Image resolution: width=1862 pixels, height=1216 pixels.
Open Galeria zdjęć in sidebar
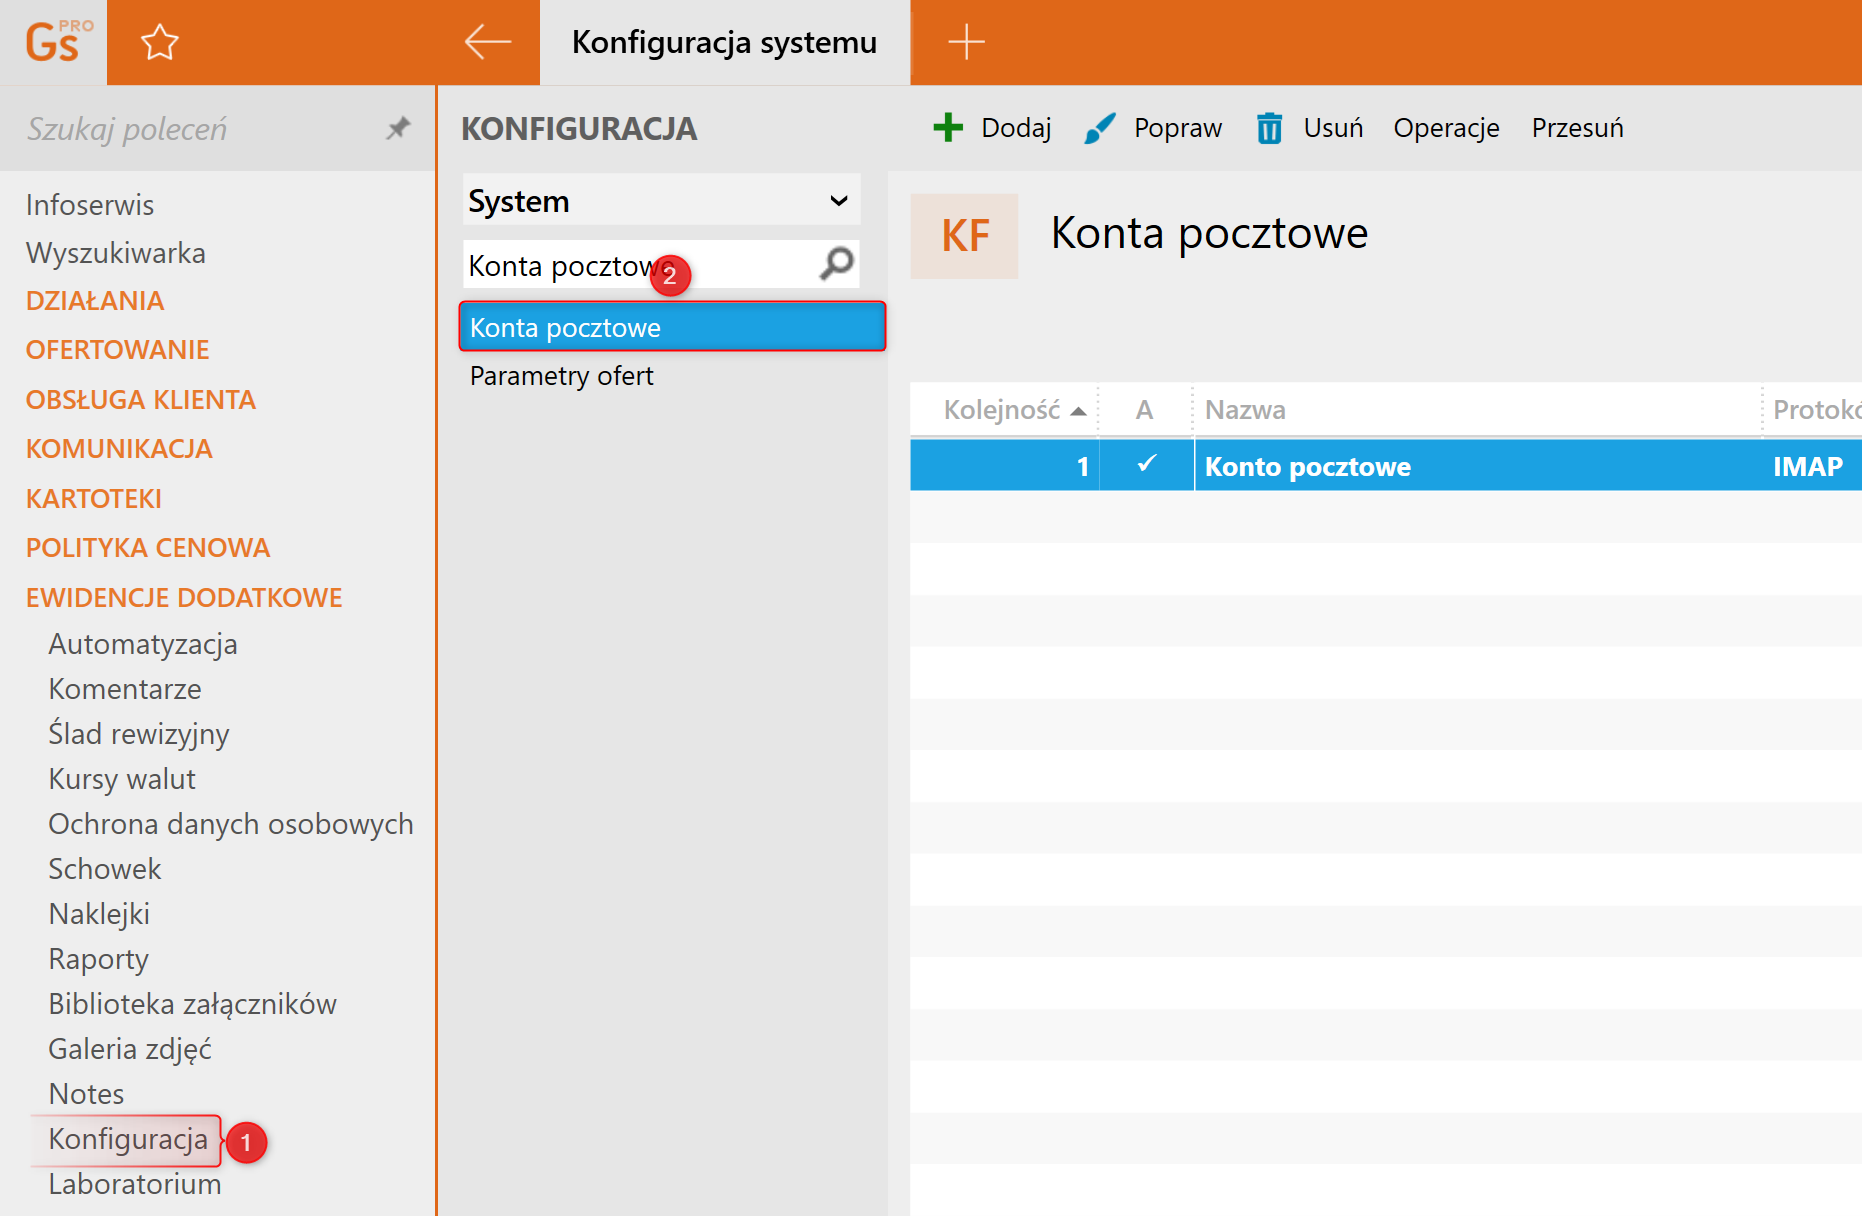click(x=130, y=1049)
